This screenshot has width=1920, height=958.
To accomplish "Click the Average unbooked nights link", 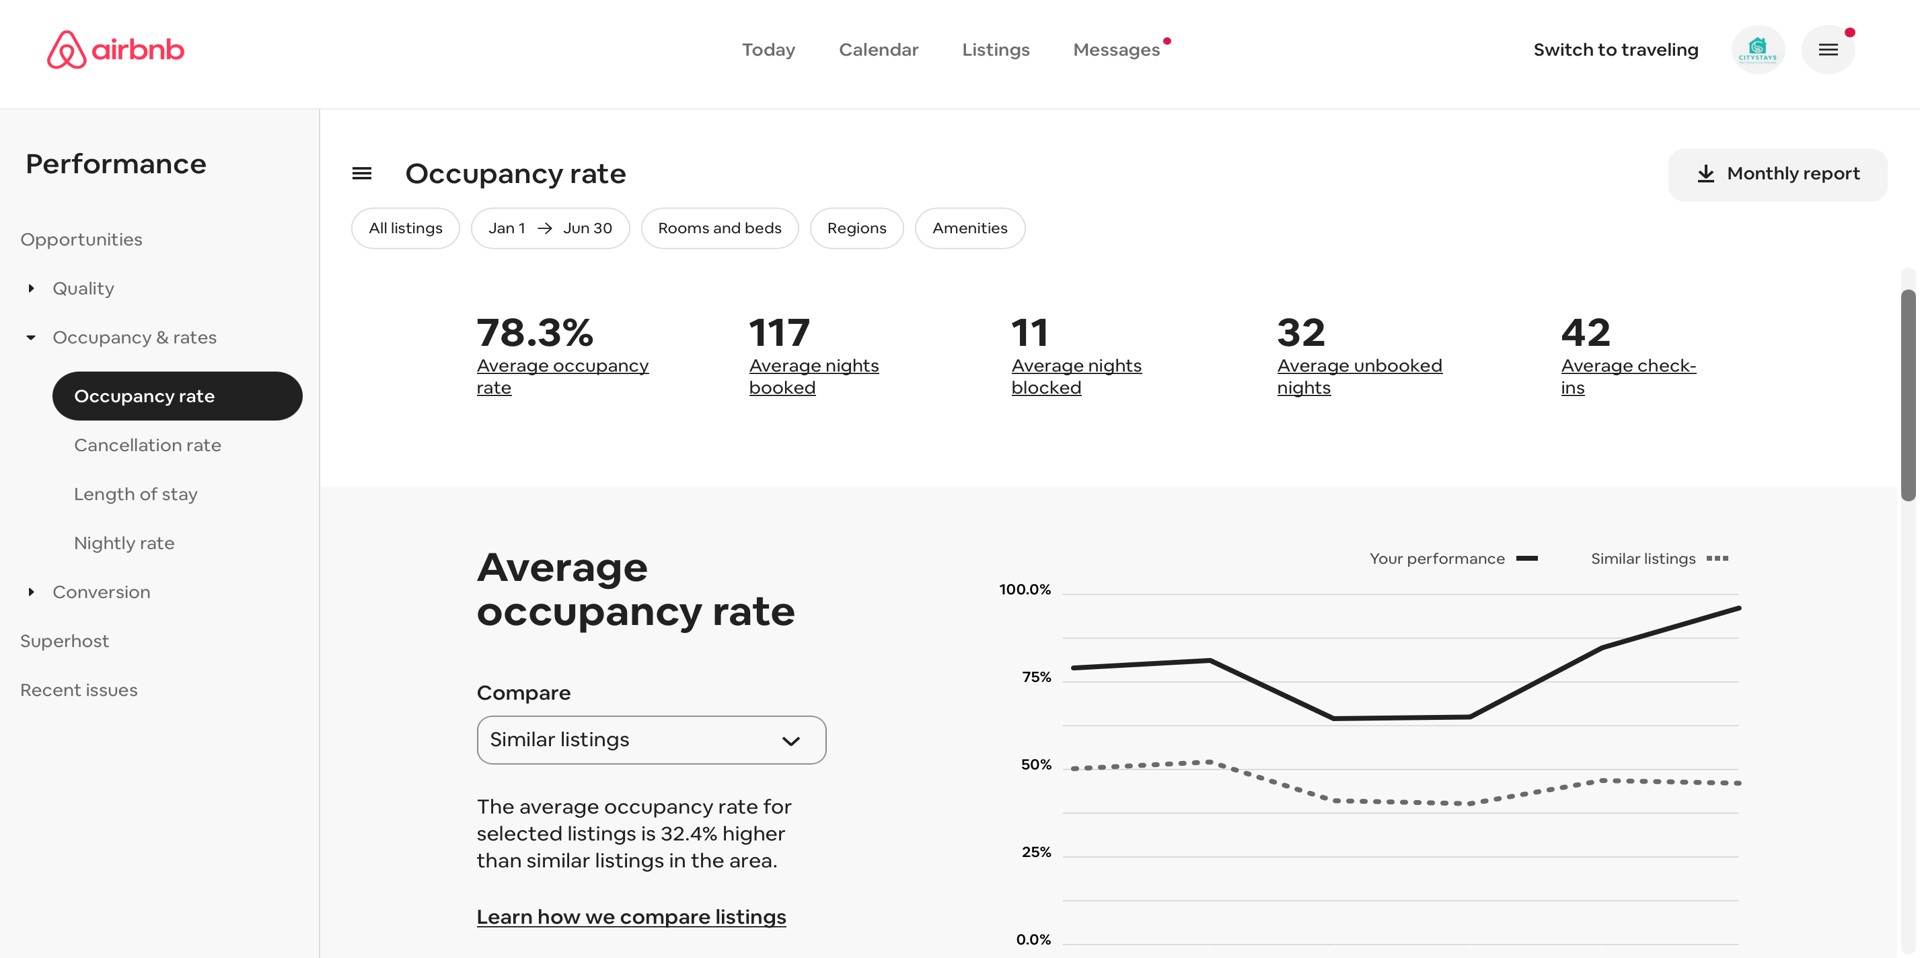I will (1359, 376).
